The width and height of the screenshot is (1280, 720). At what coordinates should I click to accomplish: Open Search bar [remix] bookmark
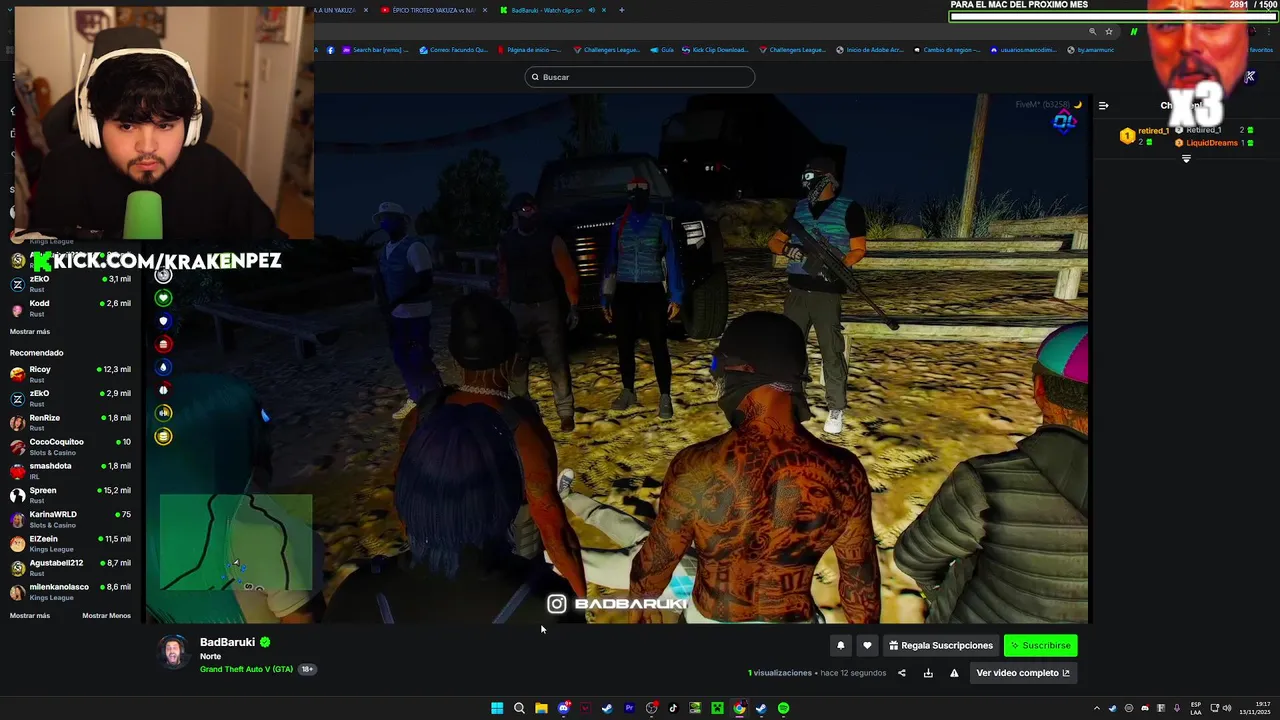(377, 50)
